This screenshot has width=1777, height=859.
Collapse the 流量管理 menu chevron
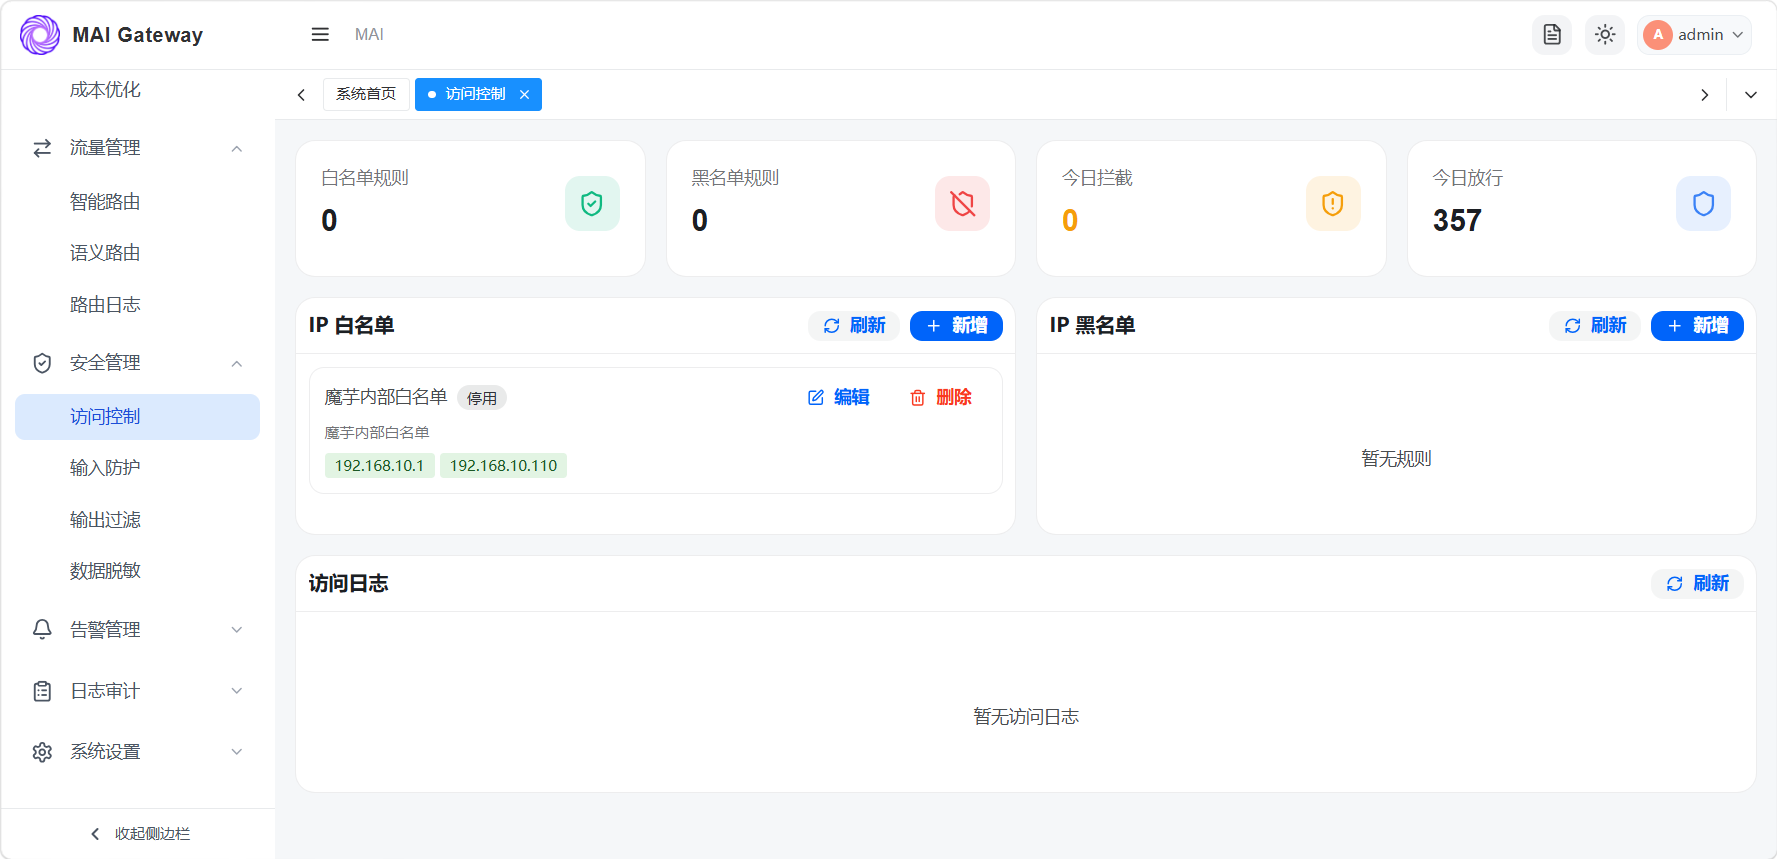237,149
